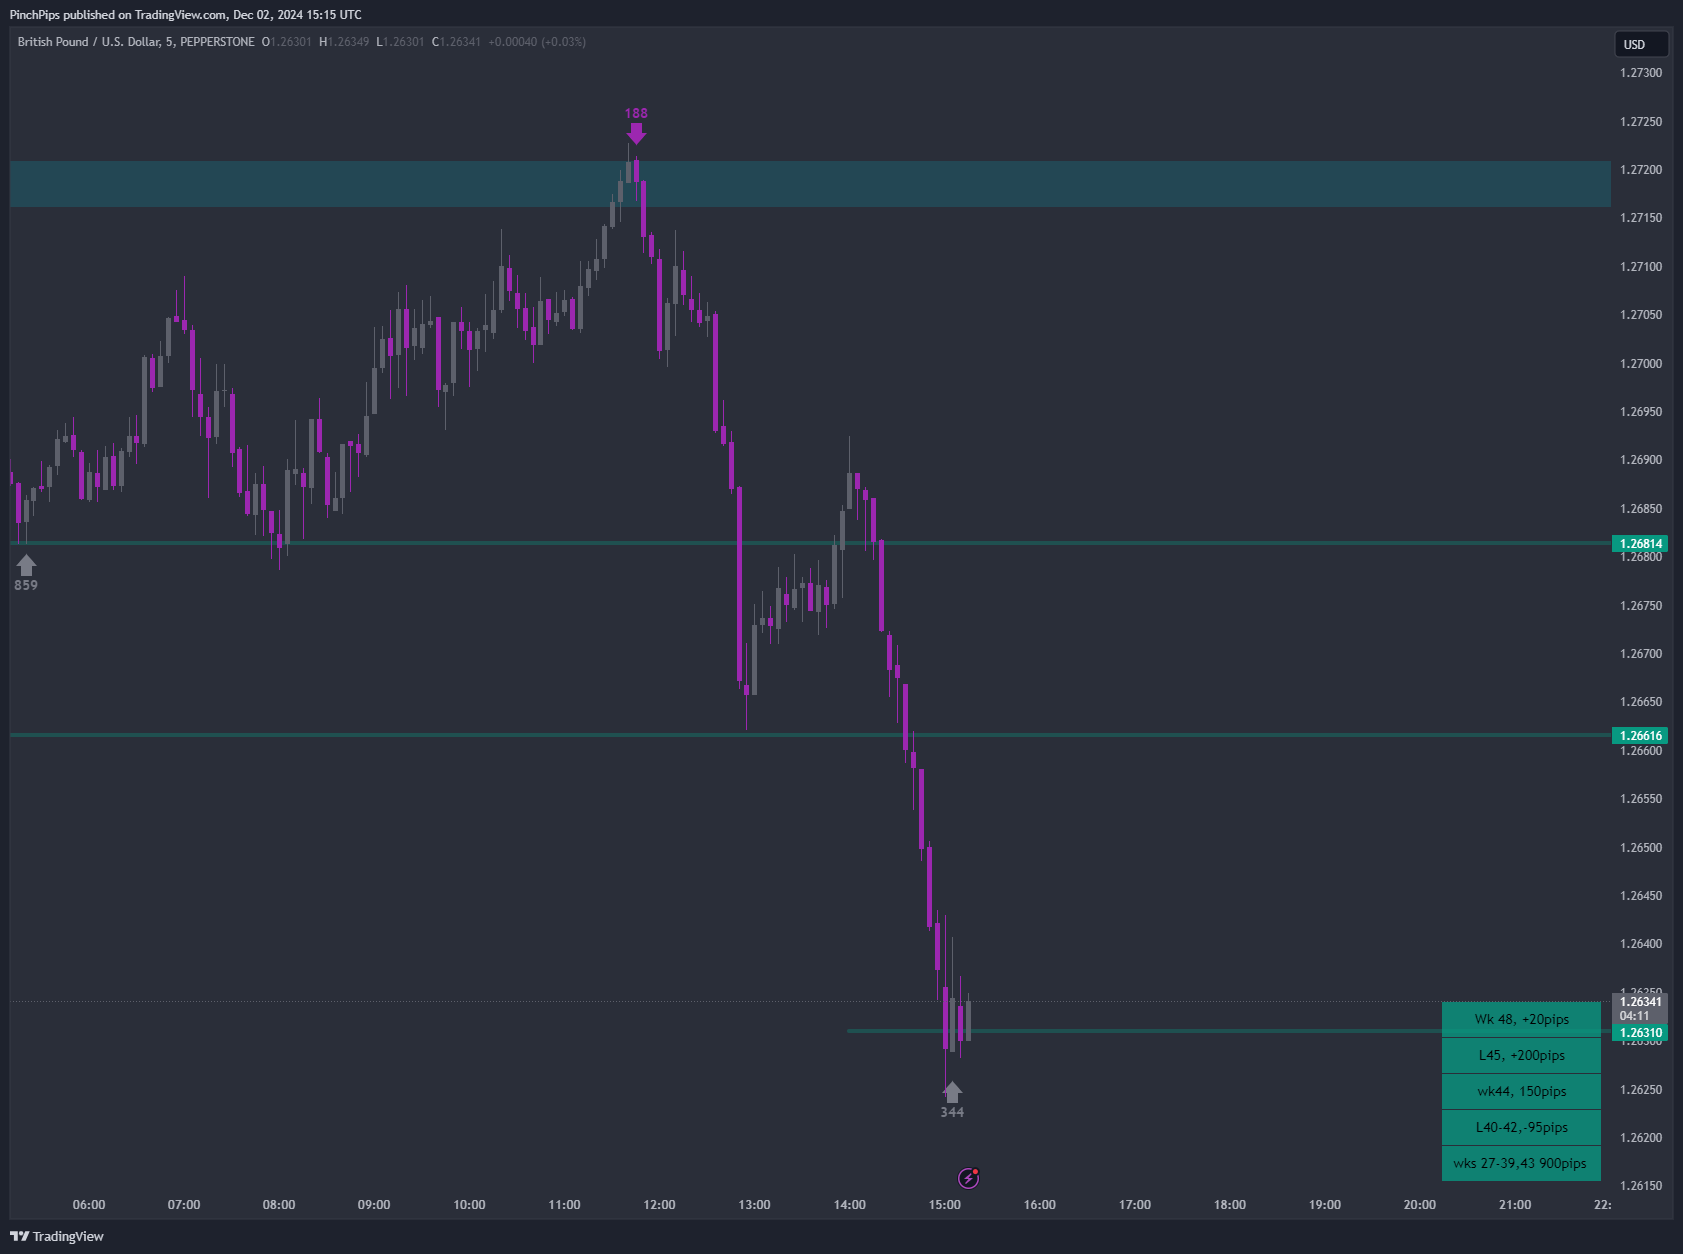Click the published-by PinchPips header text

(185, 15)
